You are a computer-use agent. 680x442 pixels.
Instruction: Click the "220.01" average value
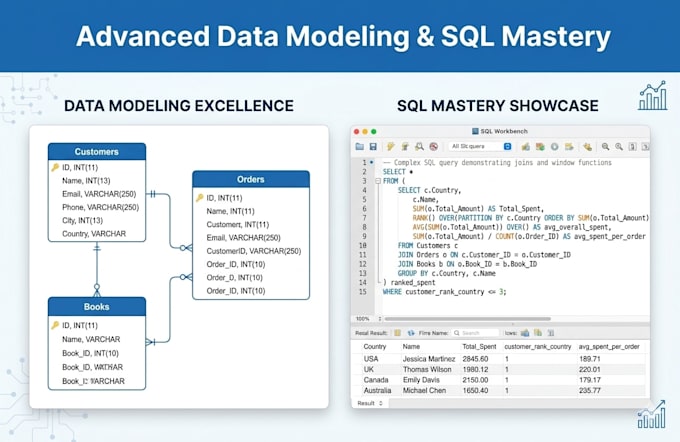point(590,370)
